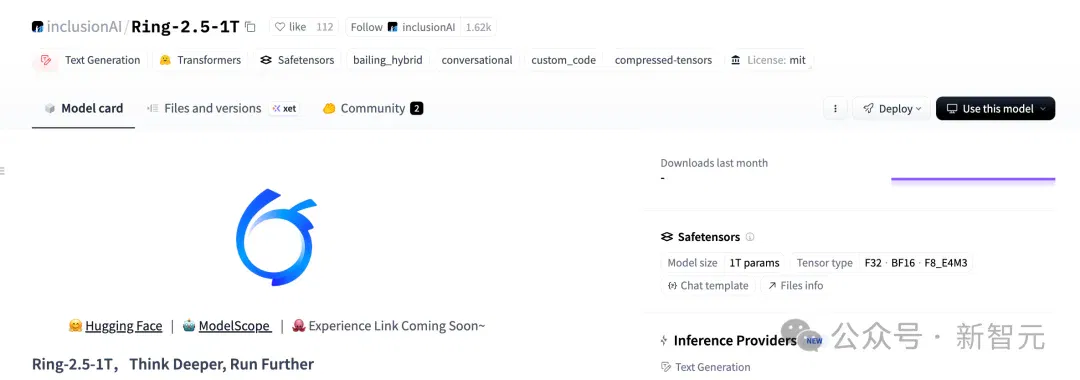Screen dimensions: 1080x380
Task: Click the Community count badge 2
Action: pos(416,108)
